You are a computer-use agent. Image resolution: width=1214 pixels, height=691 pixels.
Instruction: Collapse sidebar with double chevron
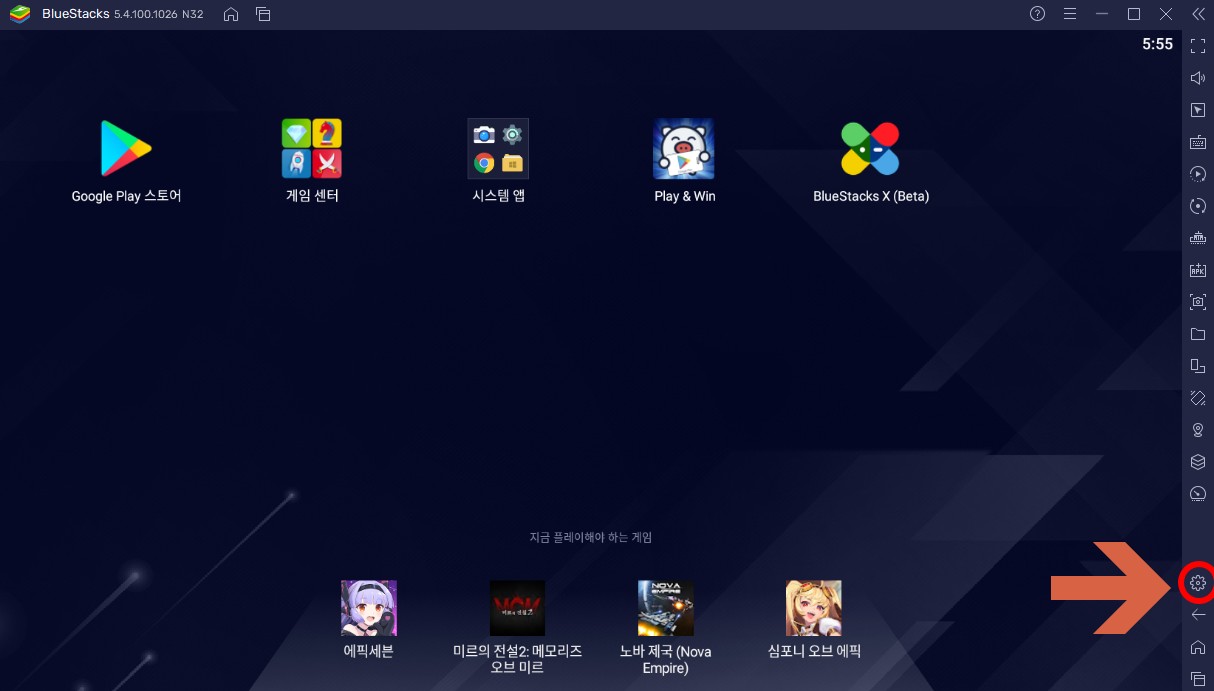(x=1198, y=14)
